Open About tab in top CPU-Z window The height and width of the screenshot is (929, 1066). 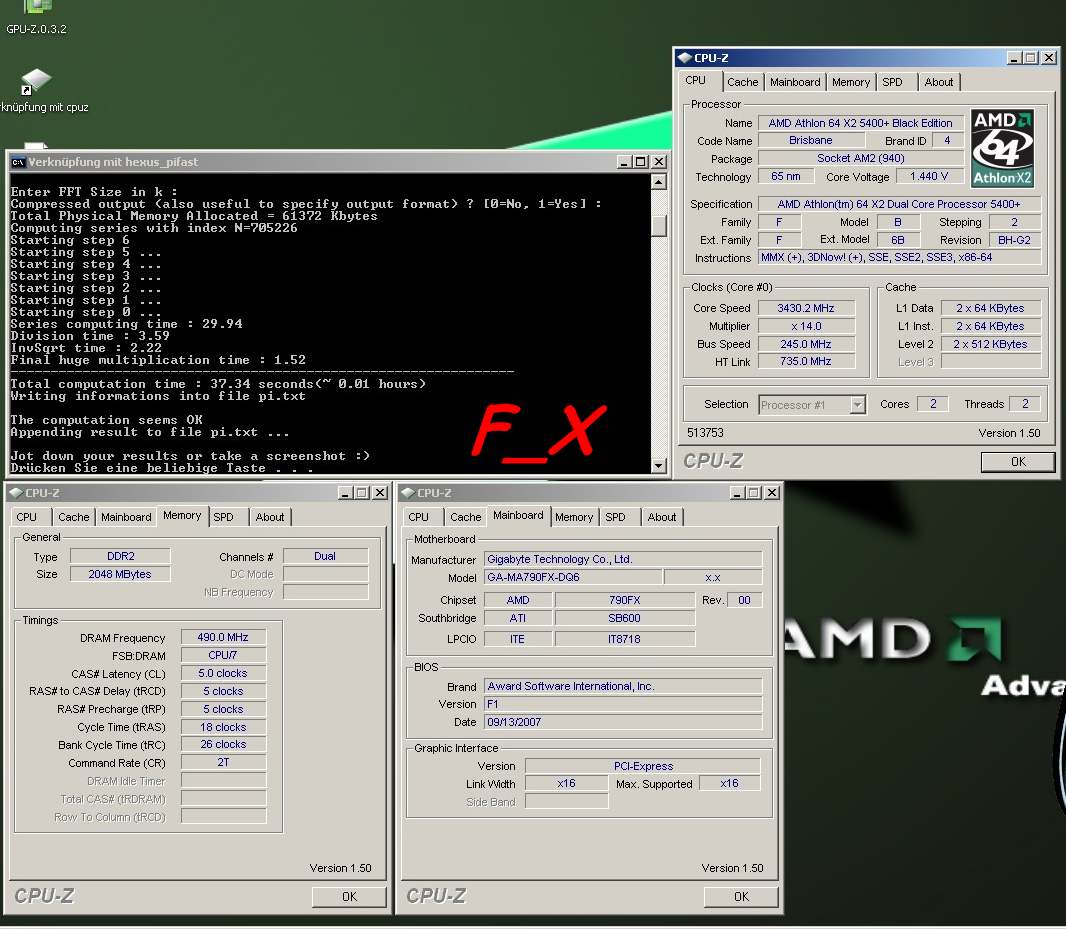[938, 82]
